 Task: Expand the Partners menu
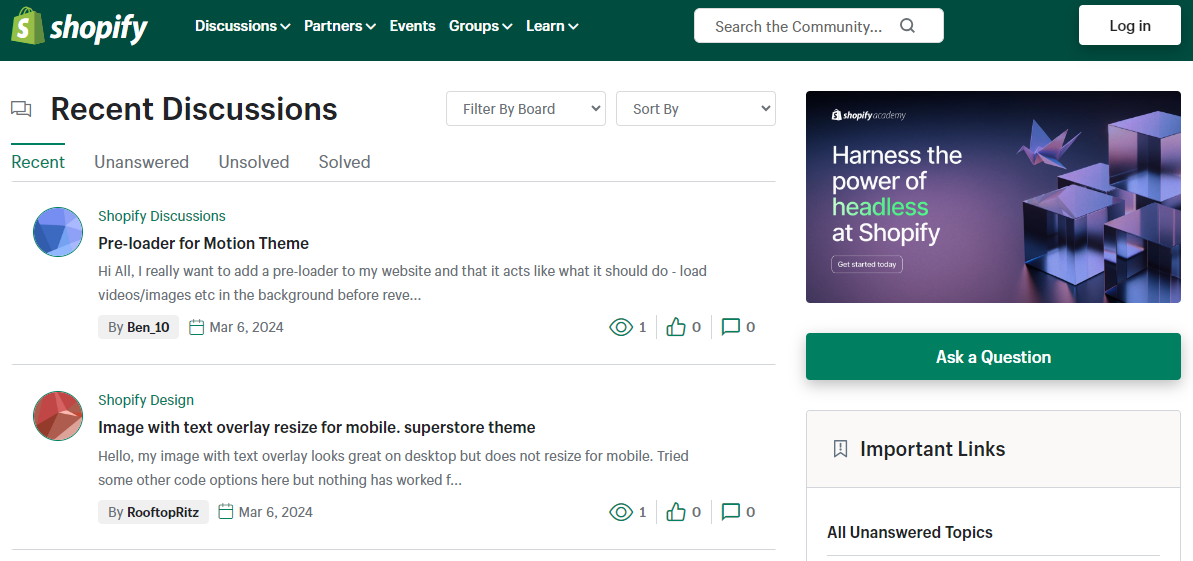[x=340, y=26]
